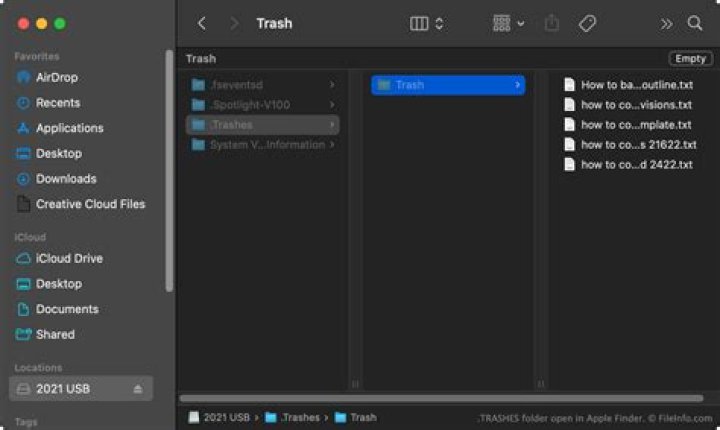Select the Trash folder in second column
The width and height of the screenshot is (720, 430).
pos(447,85)
